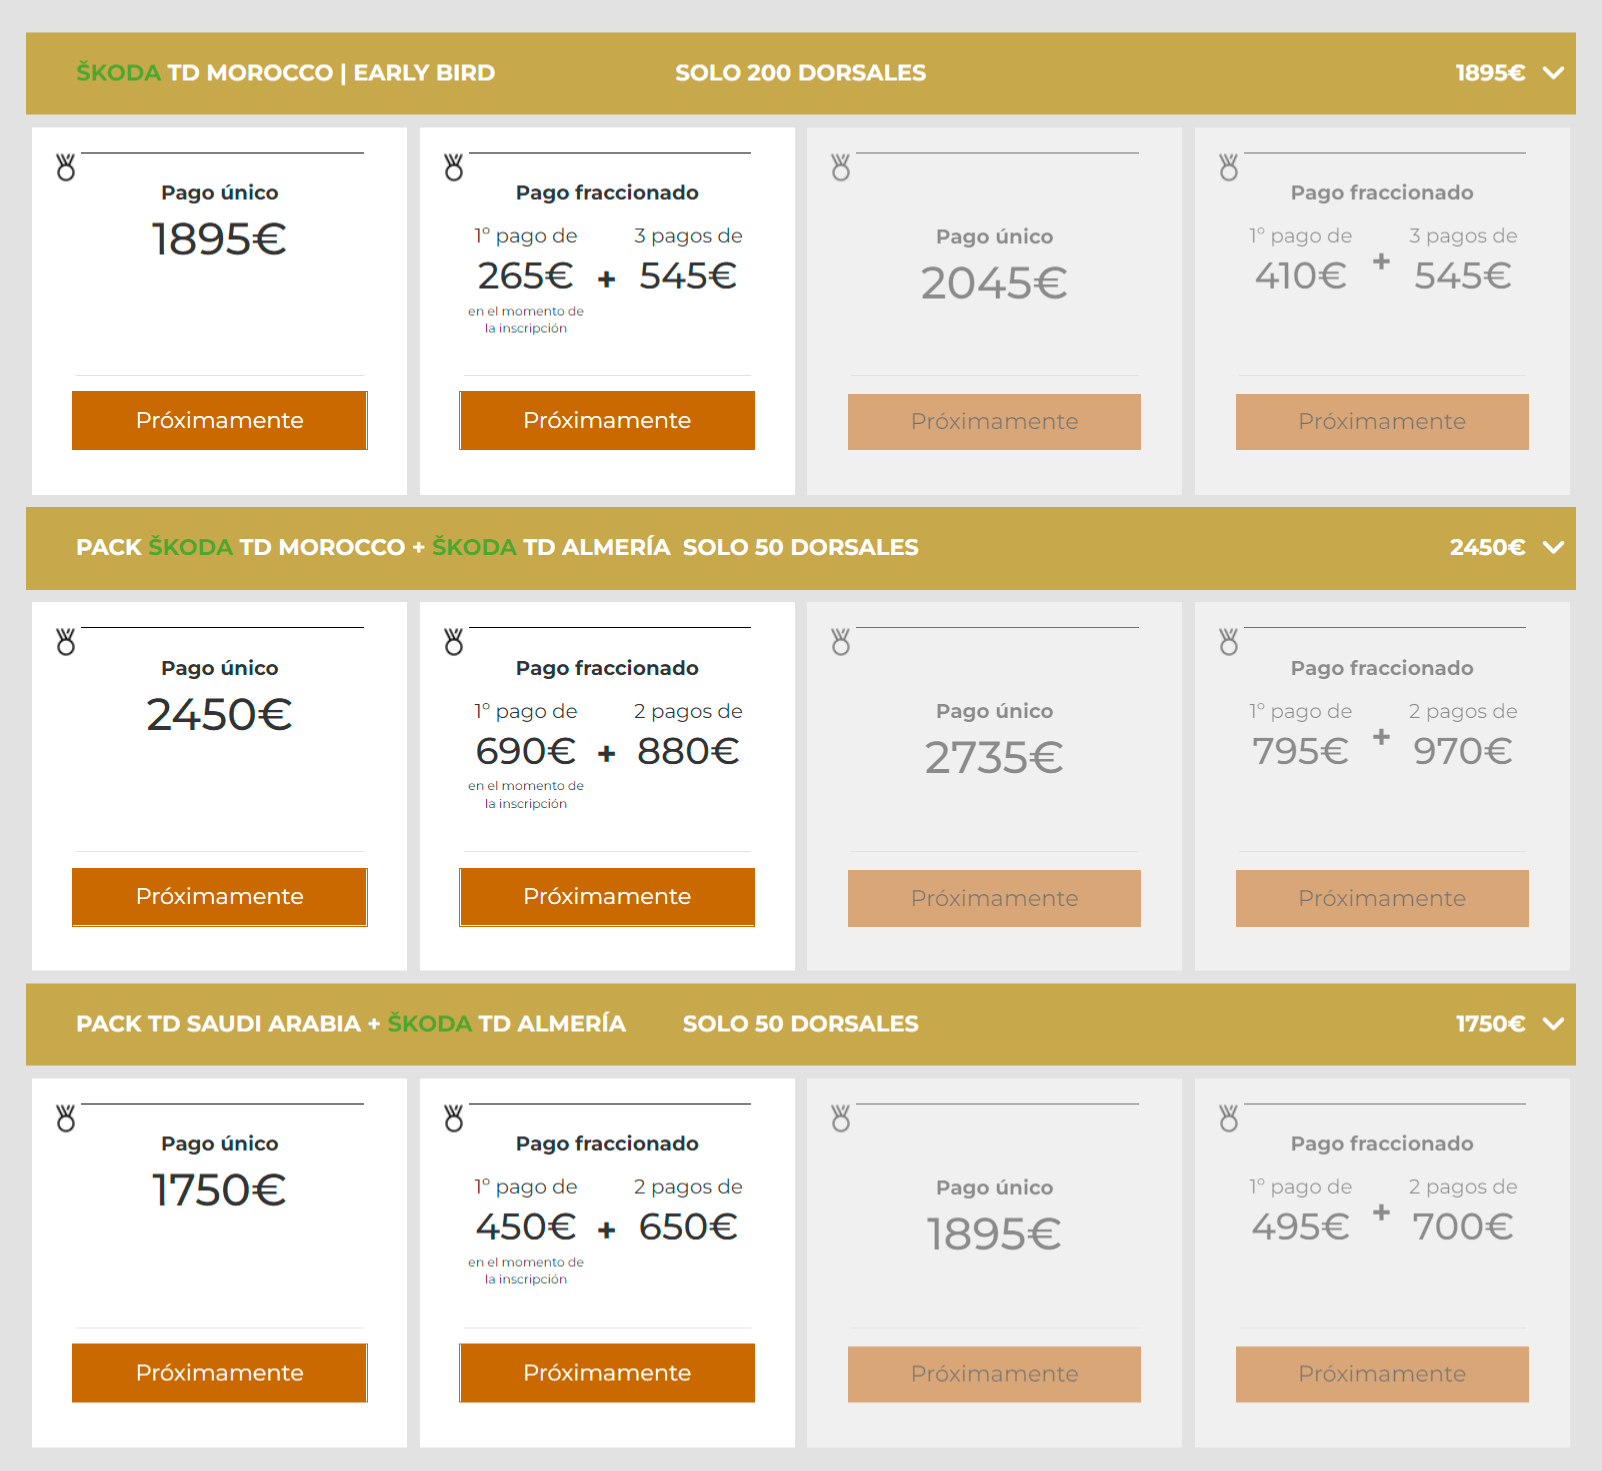Click medal icon on the 2045€ card
This screenshot has width=1602, height=1471.
(x=841, y=167)
